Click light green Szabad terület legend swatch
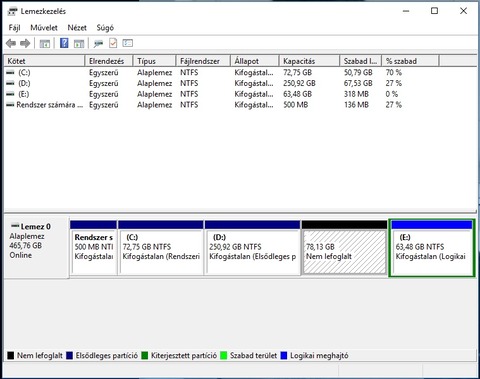480x379 pixels. pos(224,356)
